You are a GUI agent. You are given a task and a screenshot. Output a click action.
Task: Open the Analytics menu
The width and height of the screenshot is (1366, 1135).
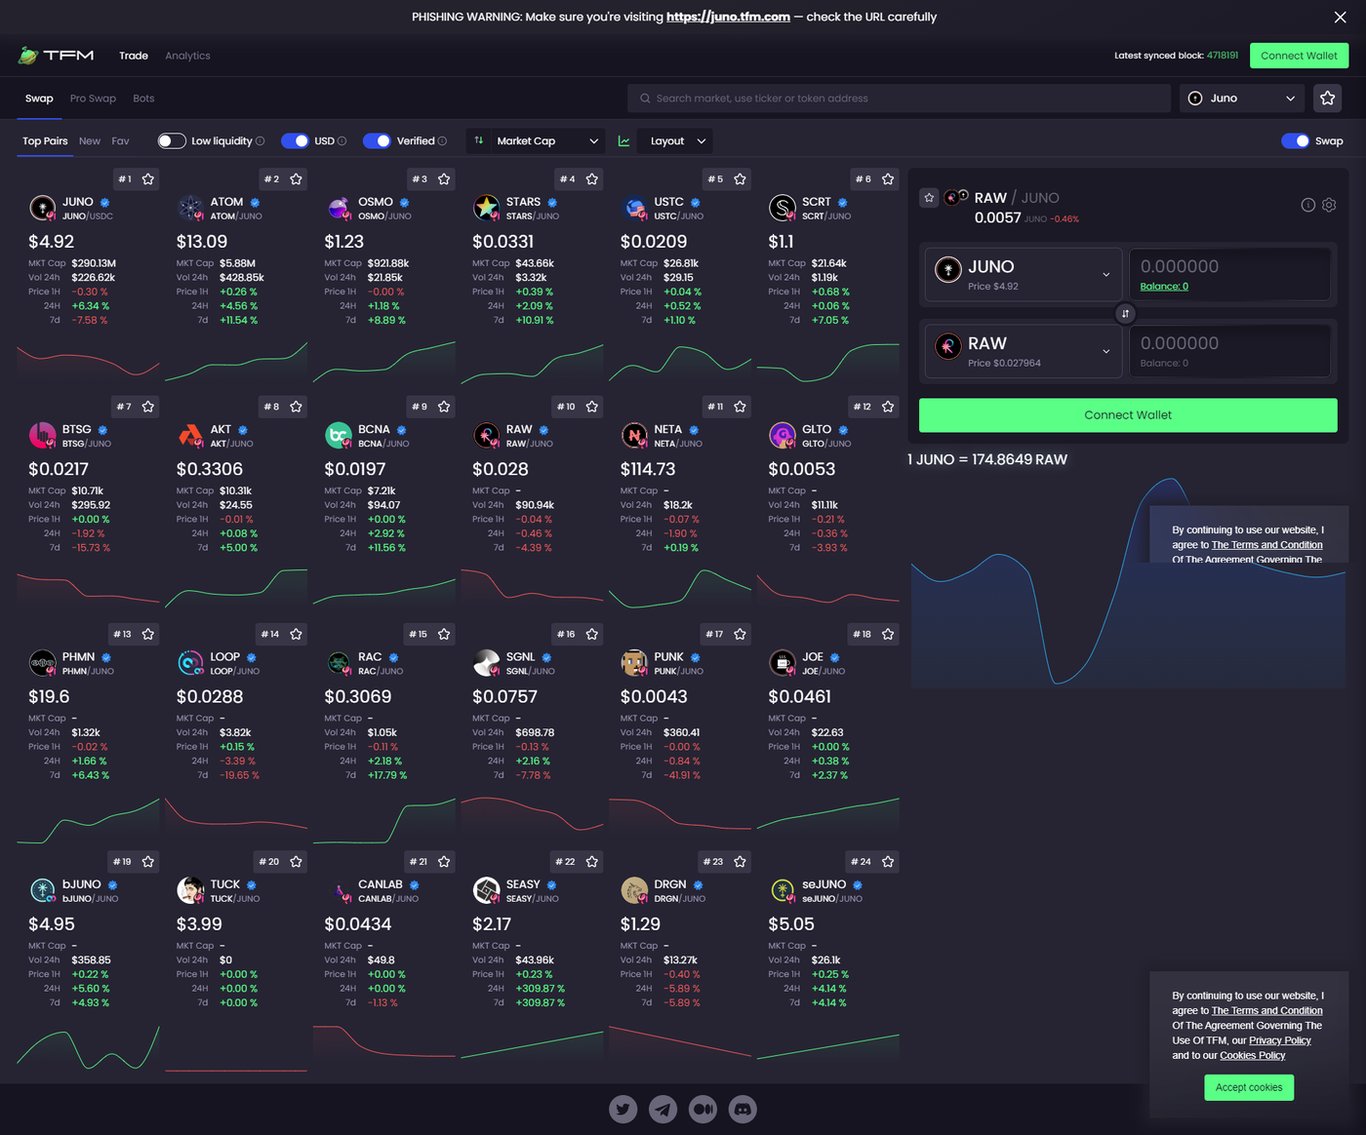point(188,56)
